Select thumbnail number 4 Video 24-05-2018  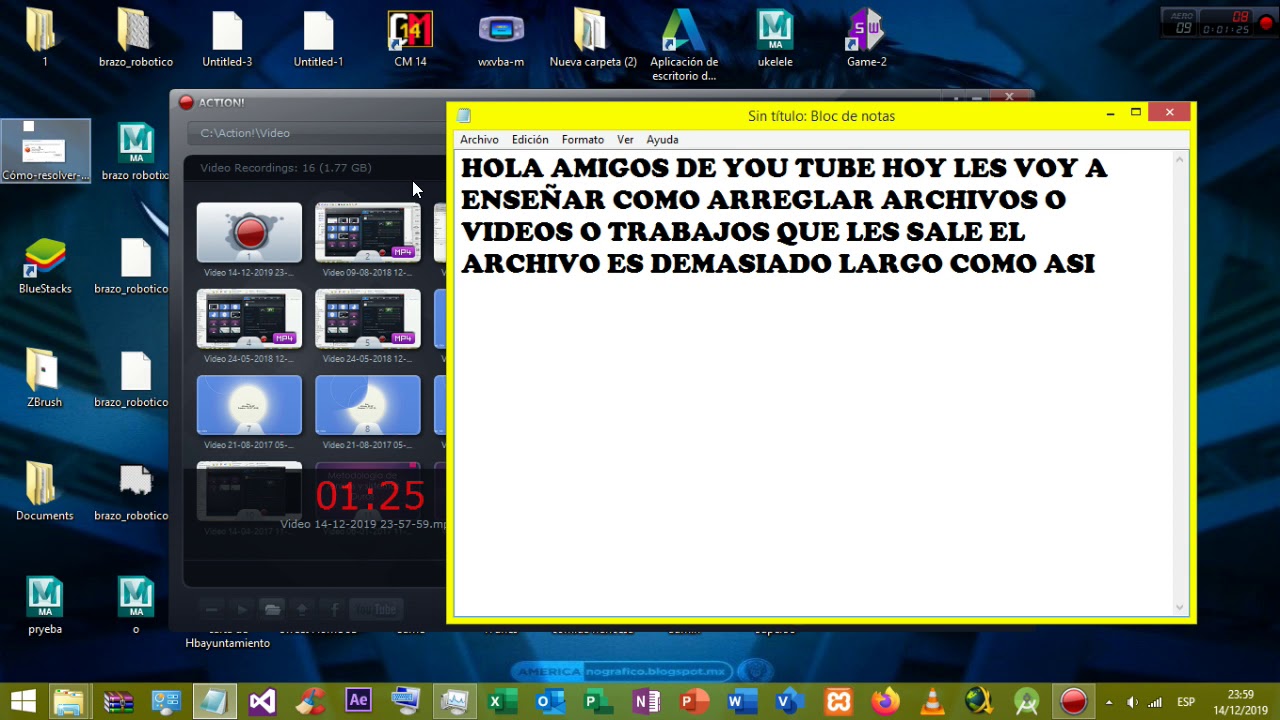coord(249,318)
